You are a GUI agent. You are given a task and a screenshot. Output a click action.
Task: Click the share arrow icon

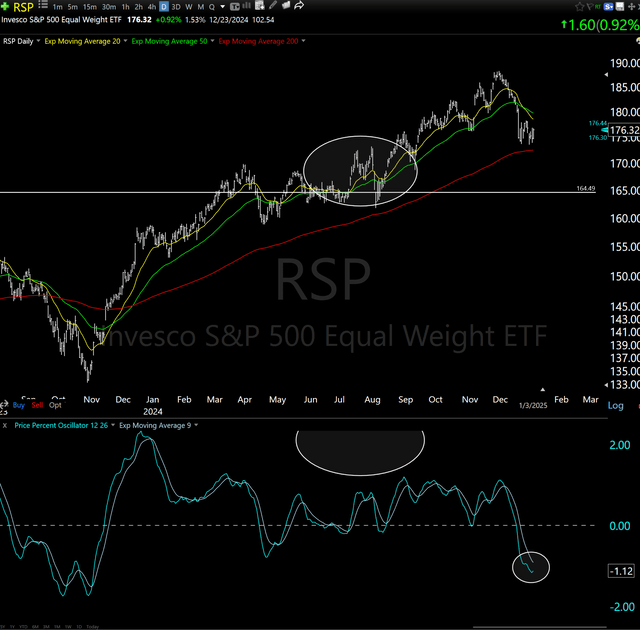point(299,5)
